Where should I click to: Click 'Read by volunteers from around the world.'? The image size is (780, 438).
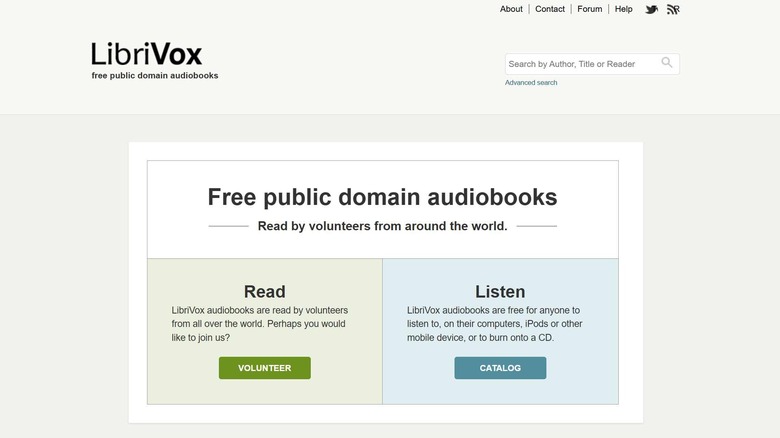(382, 226)
